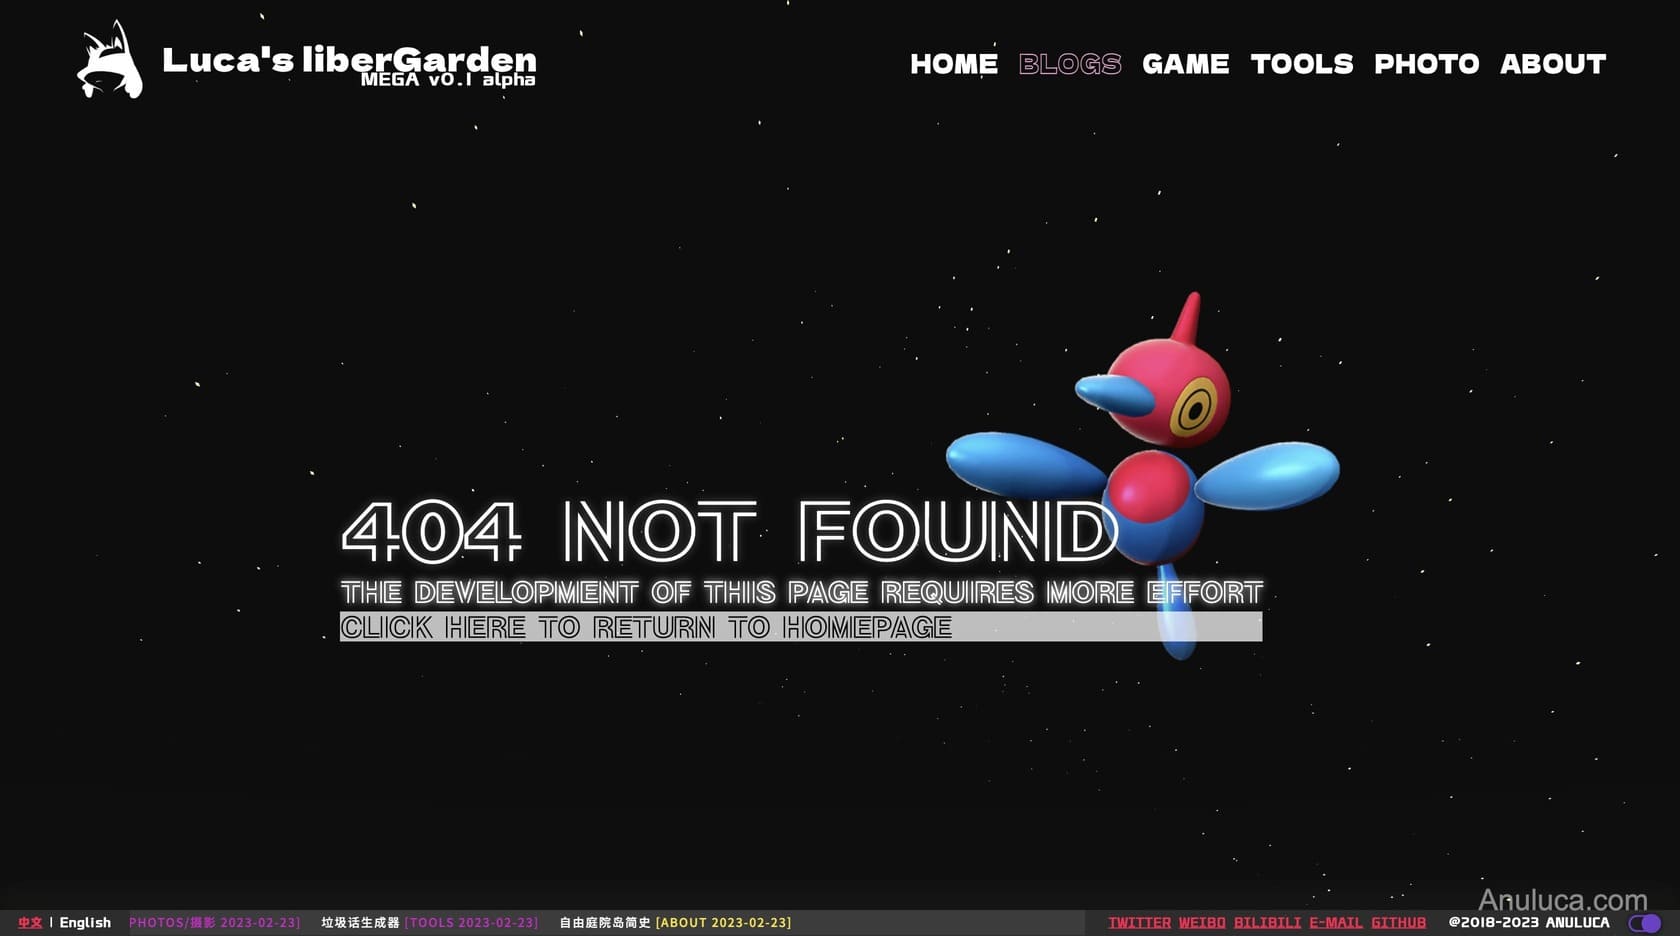Viewport: 1680px width, 936px height.
Task: Go to the BLOGS section
Action: pos(1069,64)
